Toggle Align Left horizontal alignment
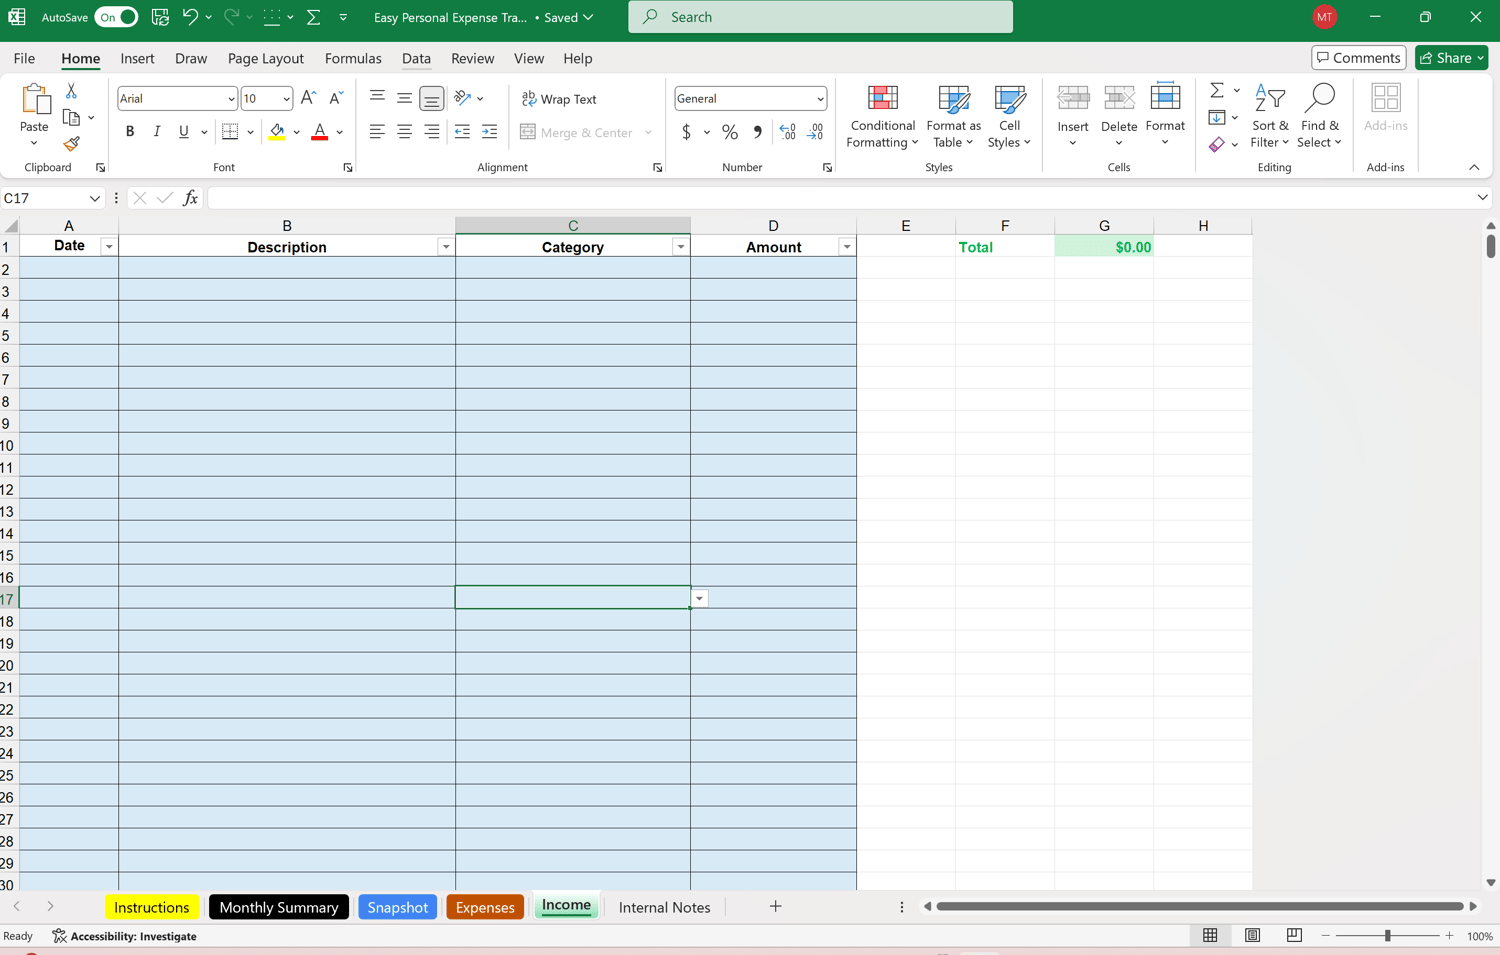Image resolution: width=1500 pixels, height=955 pixels. [377, 132]
